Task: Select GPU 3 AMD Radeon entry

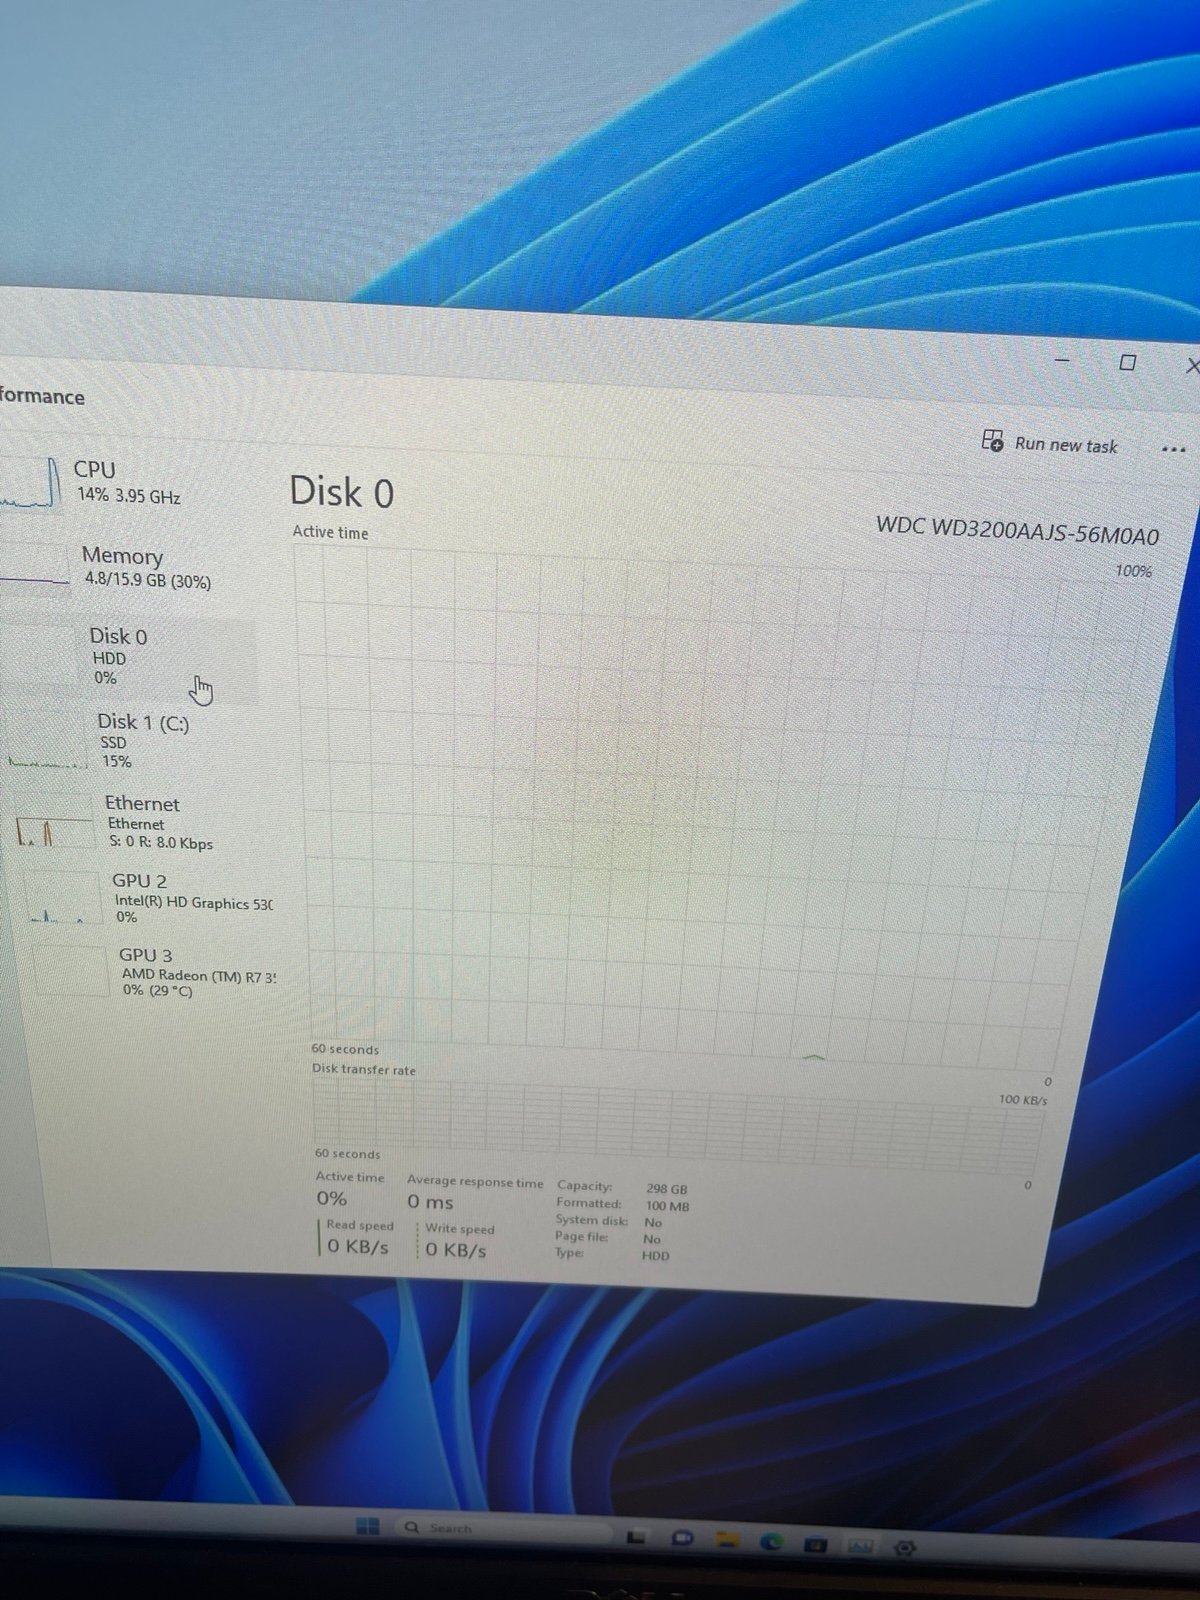Action: point(155,972)
